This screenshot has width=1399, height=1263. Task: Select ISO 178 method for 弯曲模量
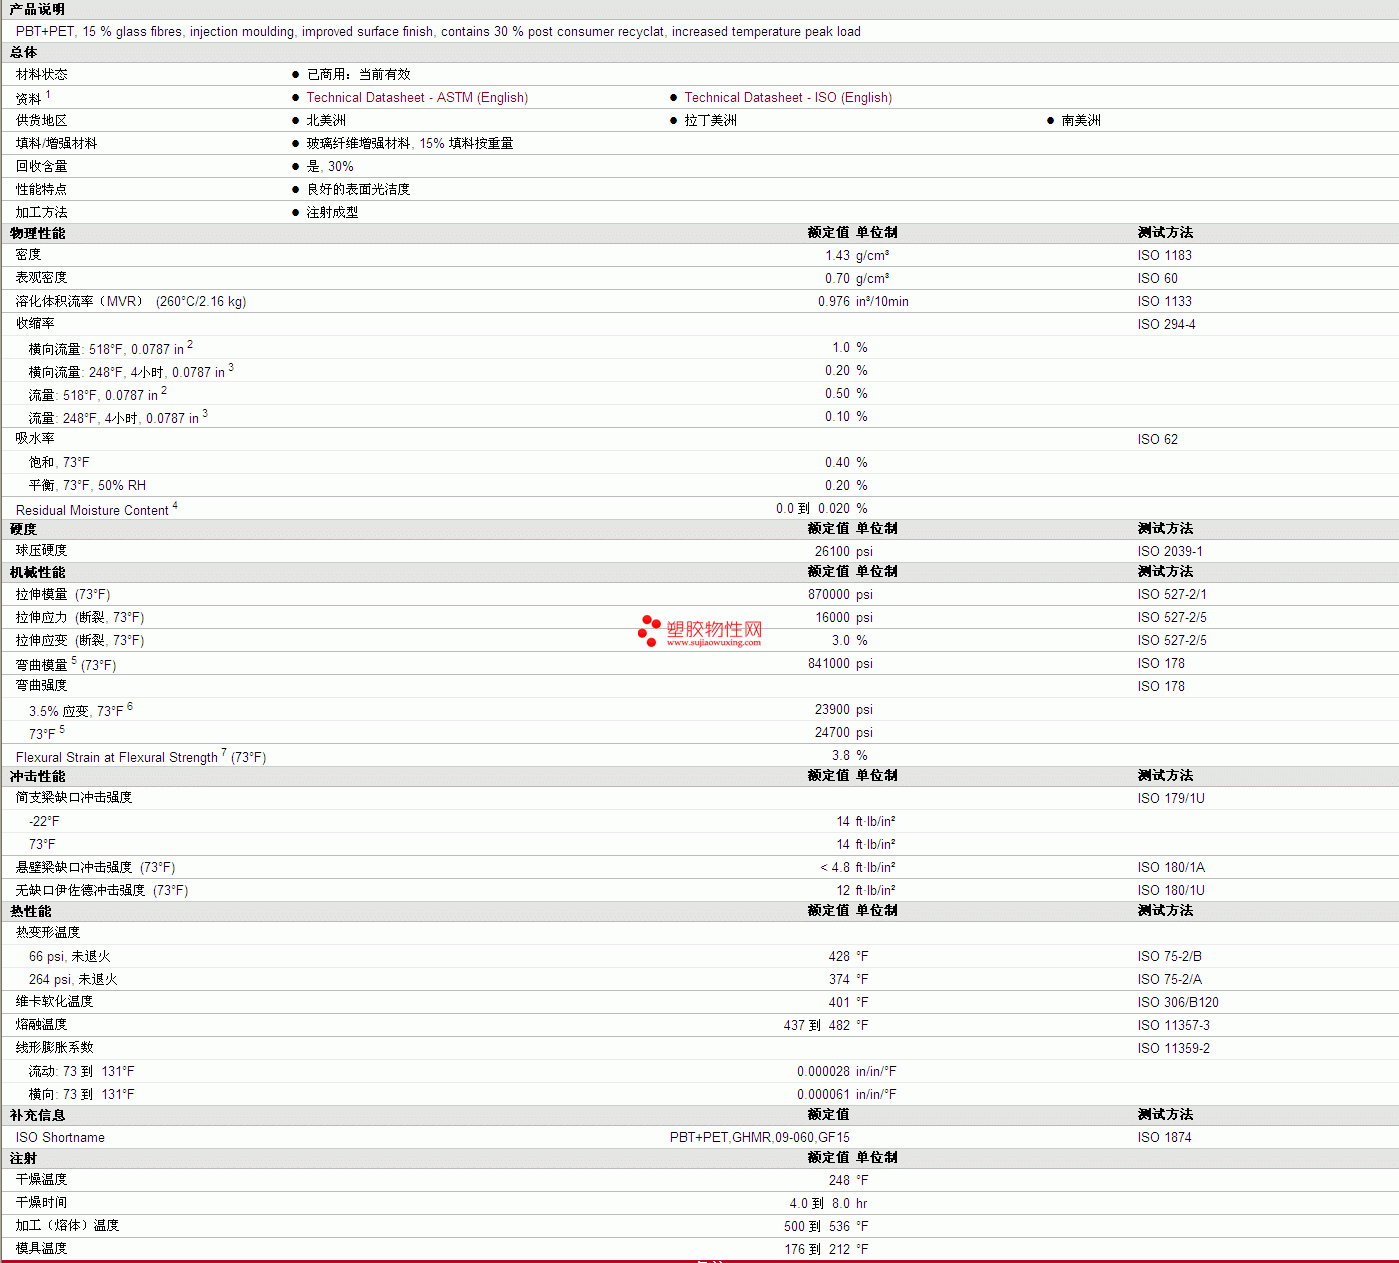coord(1161,663)
